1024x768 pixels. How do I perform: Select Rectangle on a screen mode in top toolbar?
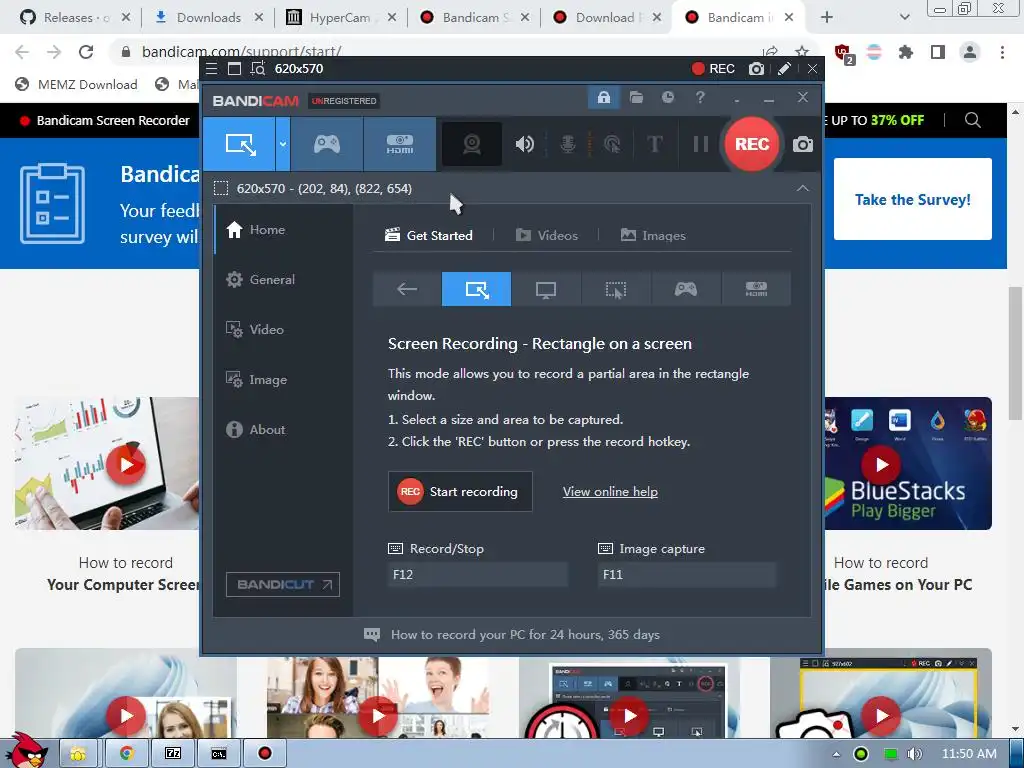239,144
